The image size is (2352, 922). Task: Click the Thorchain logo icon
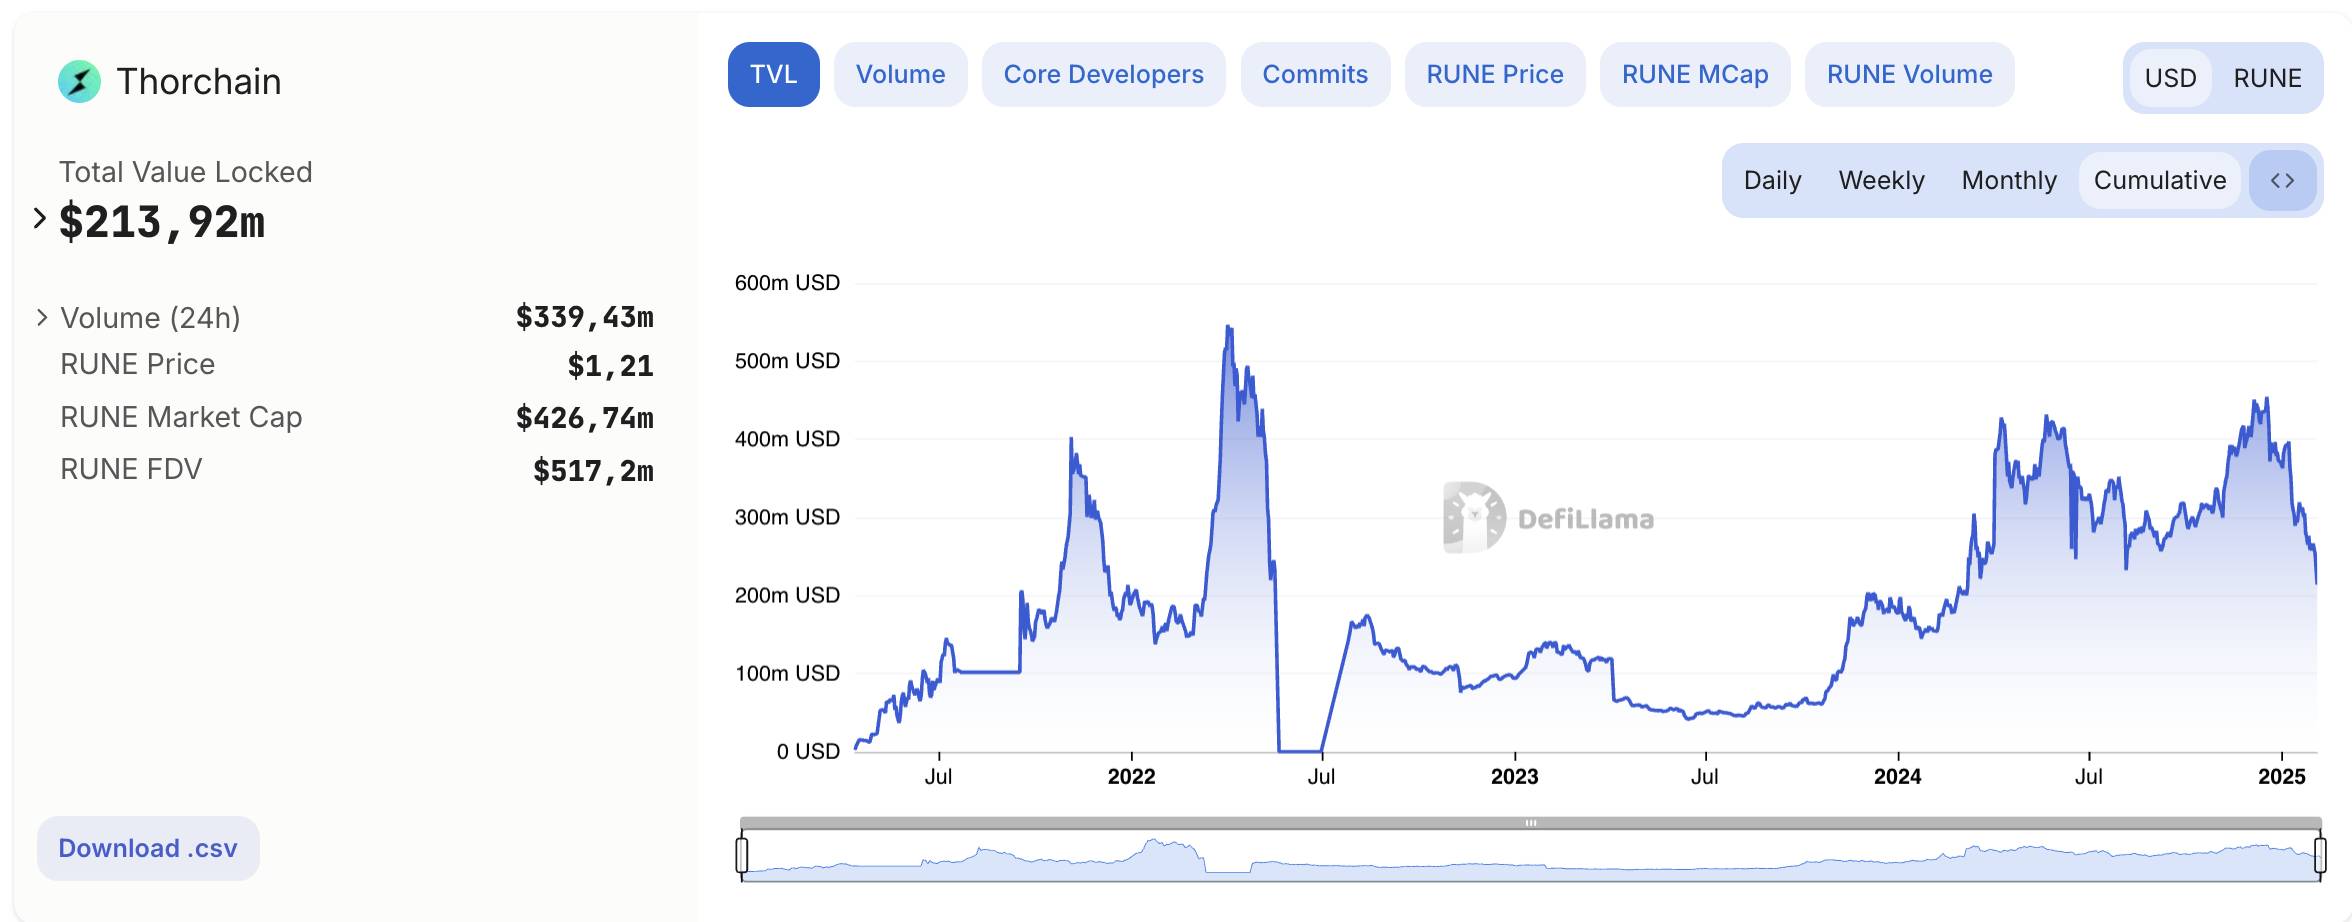click(x=79, y=82)
